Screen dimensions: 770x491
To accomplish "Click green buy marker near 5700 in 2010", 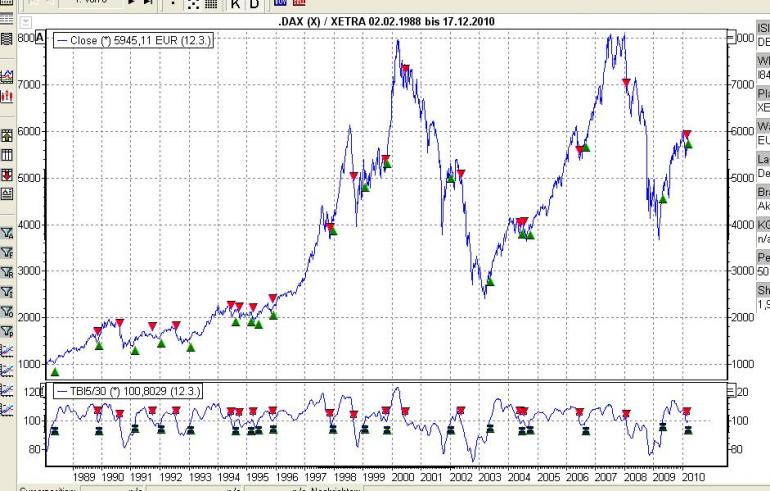I will [x=688, y=143].
